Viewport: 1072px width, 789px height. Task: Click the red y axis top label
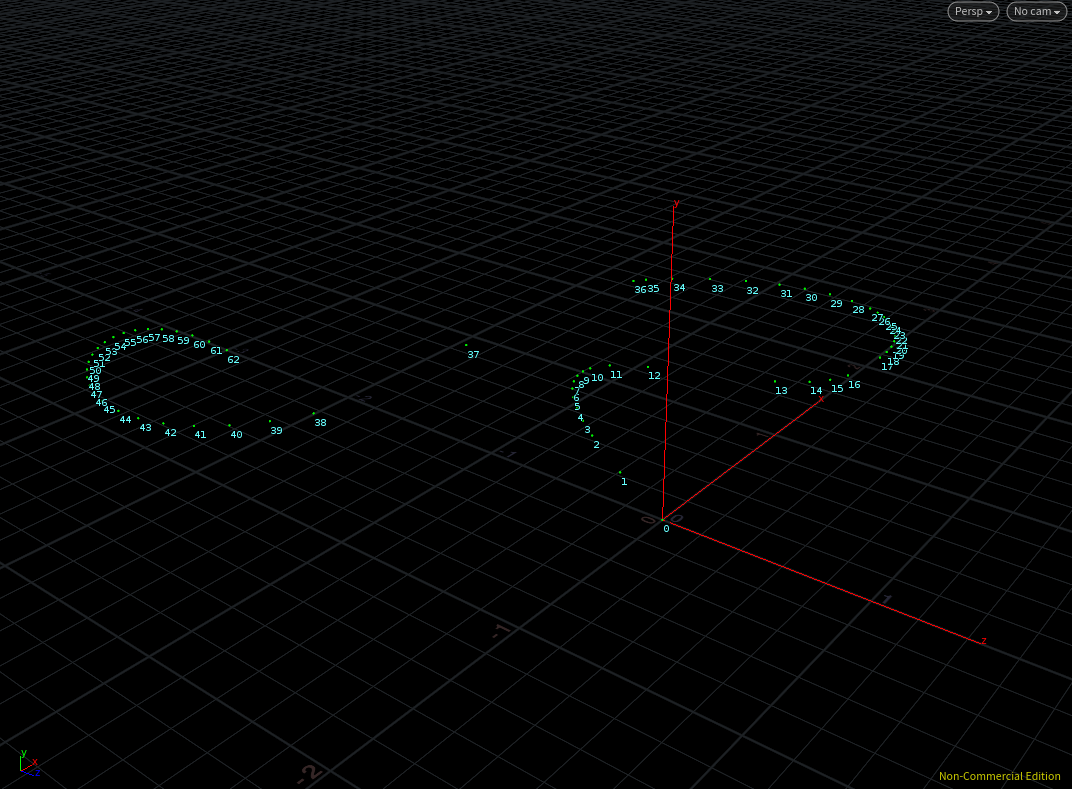676,202
